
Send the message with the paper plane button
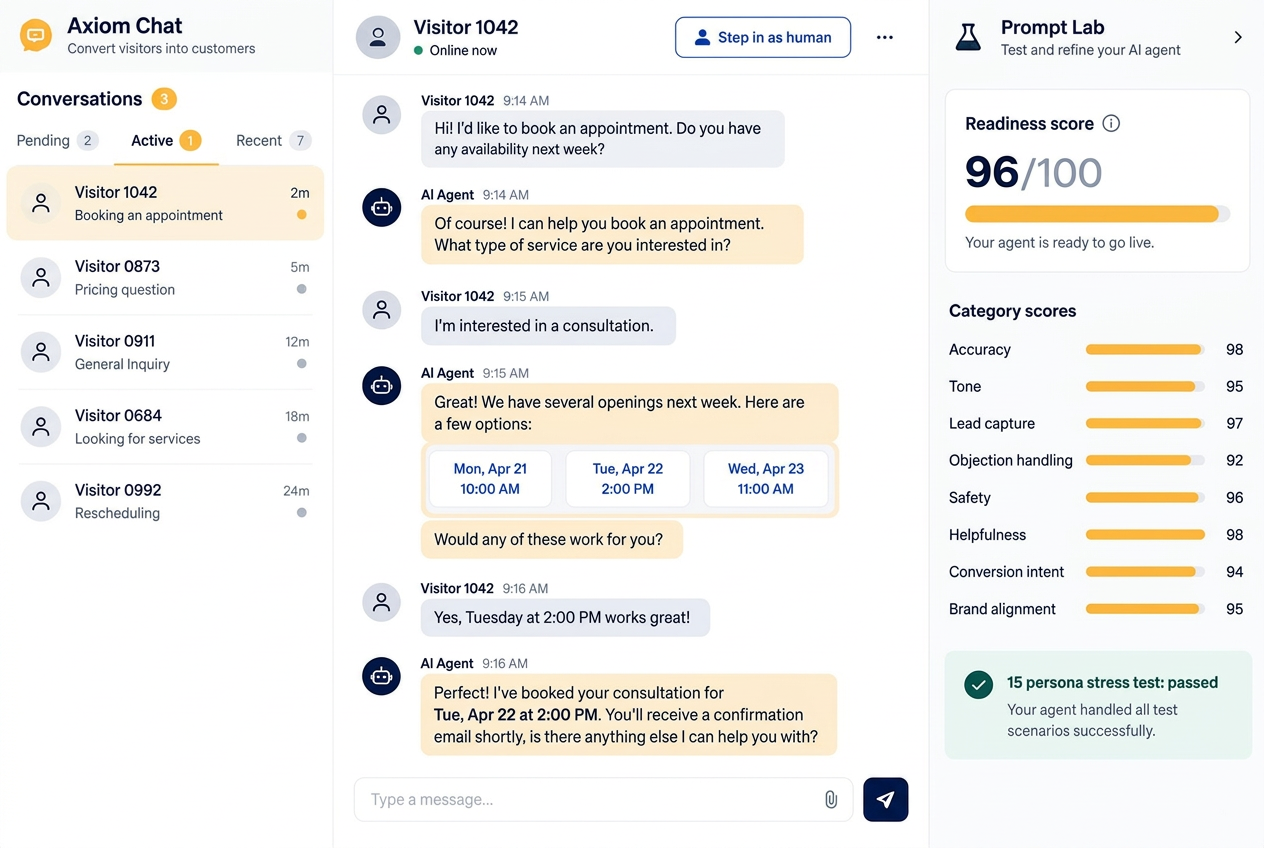pos(885,800)
